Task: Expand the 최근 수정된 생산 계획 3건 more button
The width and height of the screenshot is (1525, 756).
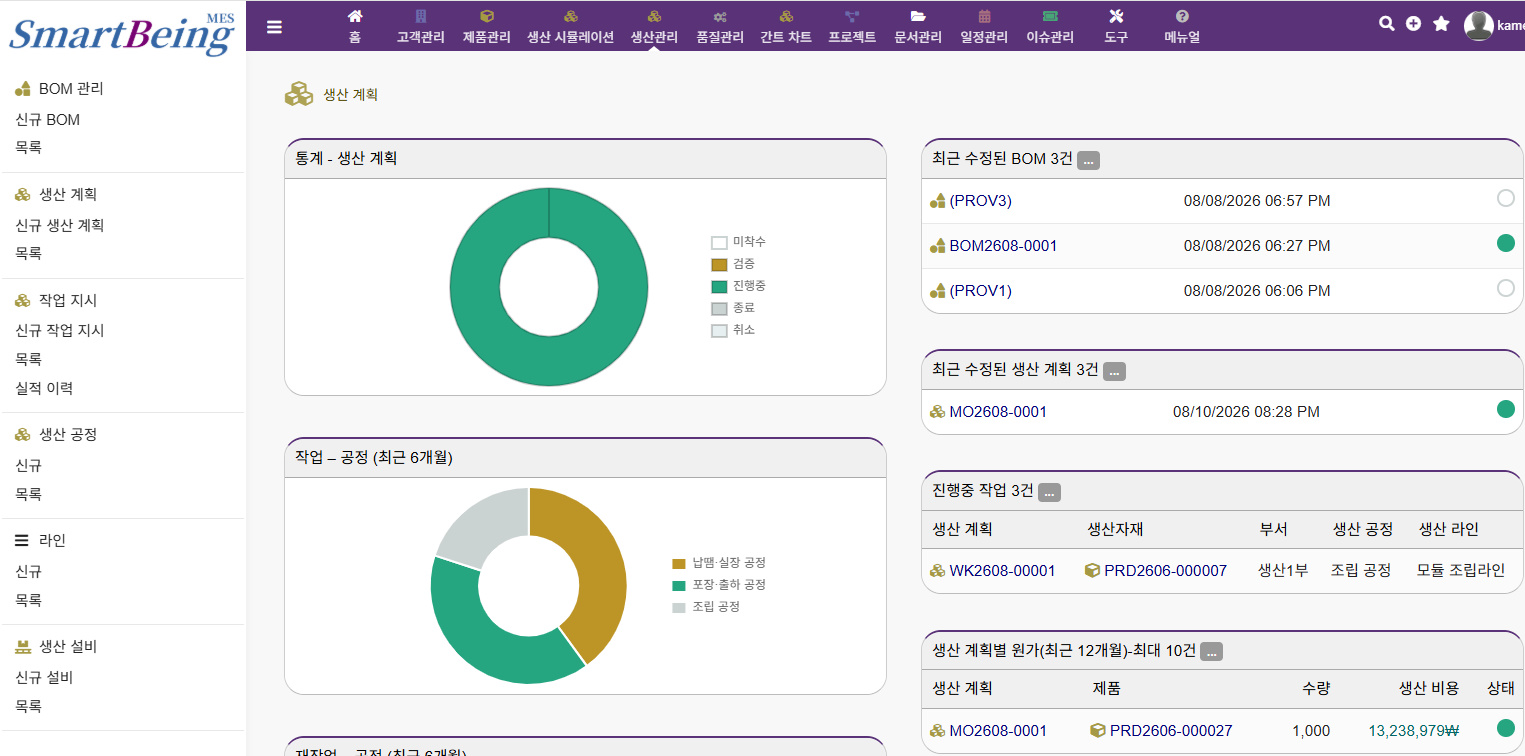Action: pos(1114,371)
